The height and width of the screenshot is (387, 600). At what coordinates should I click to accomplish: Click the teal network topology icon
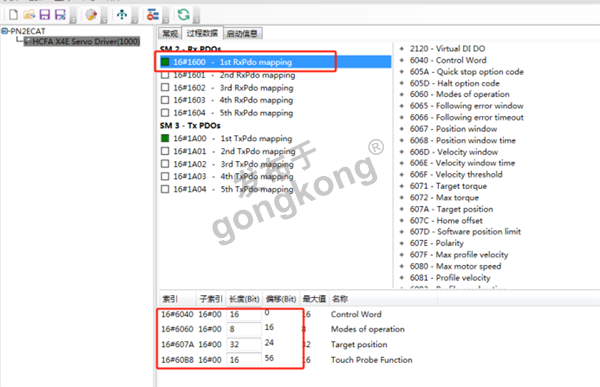[x=122, y=15]
